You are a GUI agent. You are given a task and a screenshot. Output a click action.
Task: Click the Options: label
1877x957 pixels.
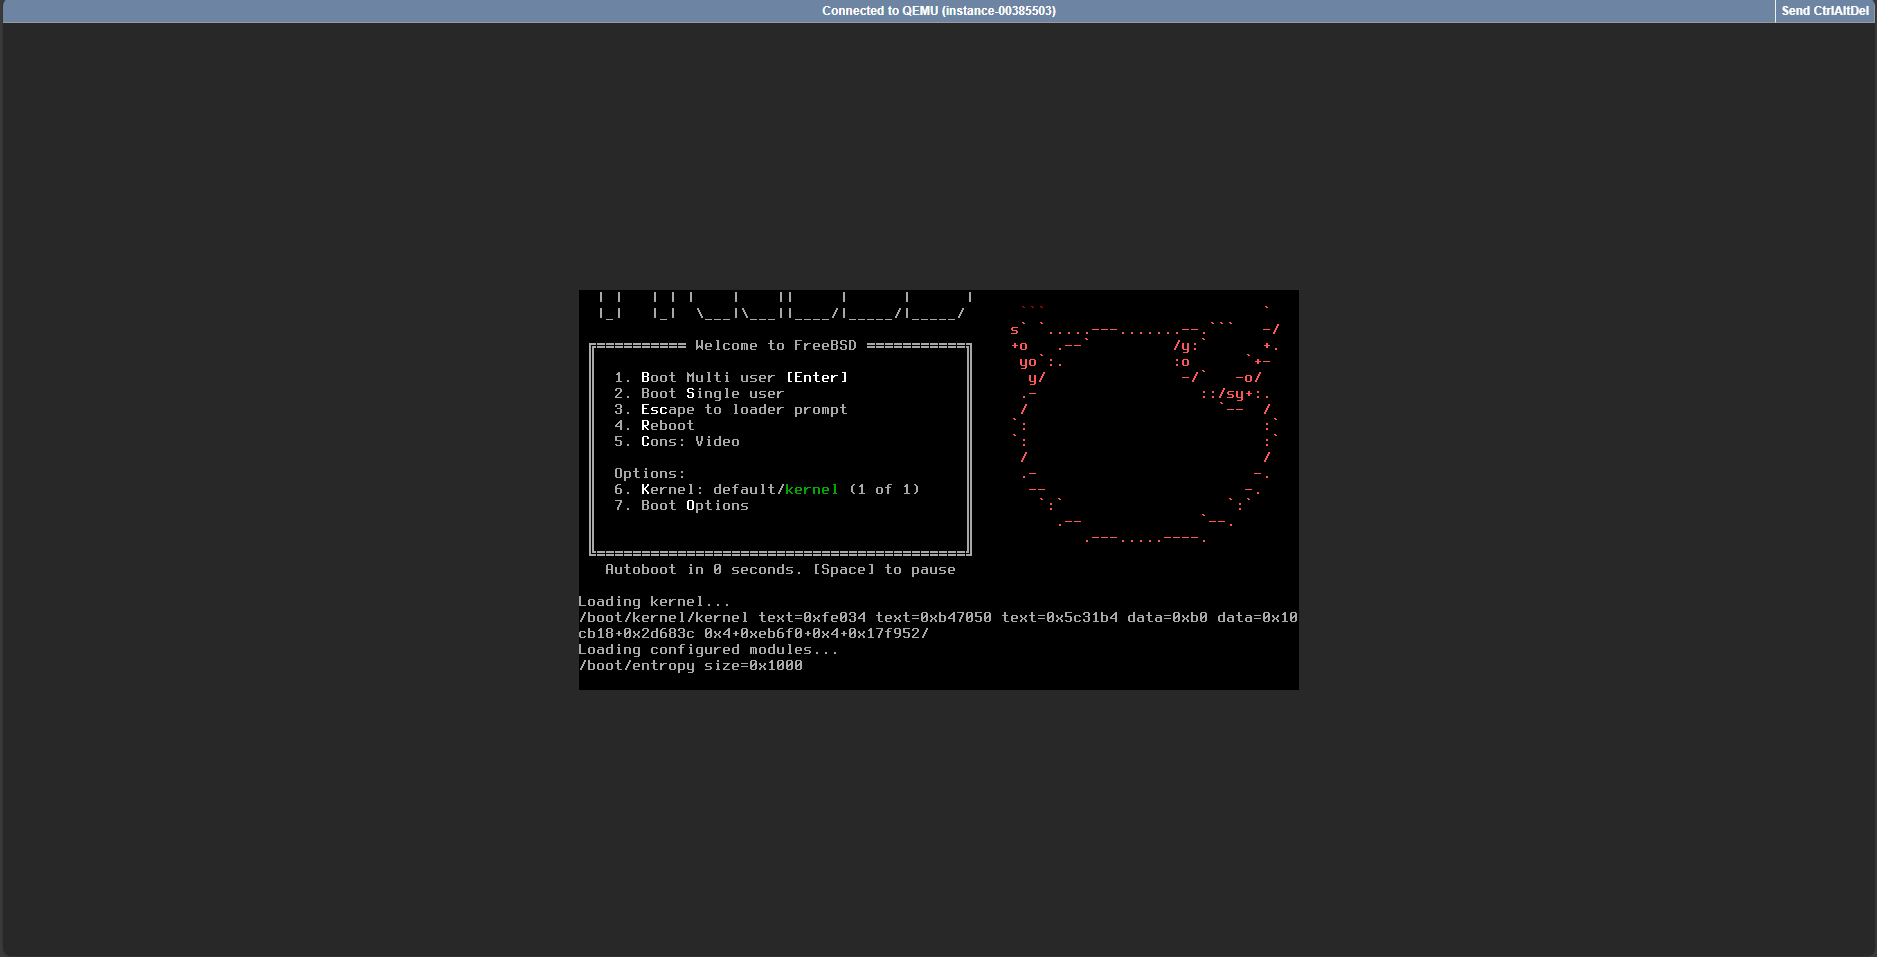(x=650, y=473)
